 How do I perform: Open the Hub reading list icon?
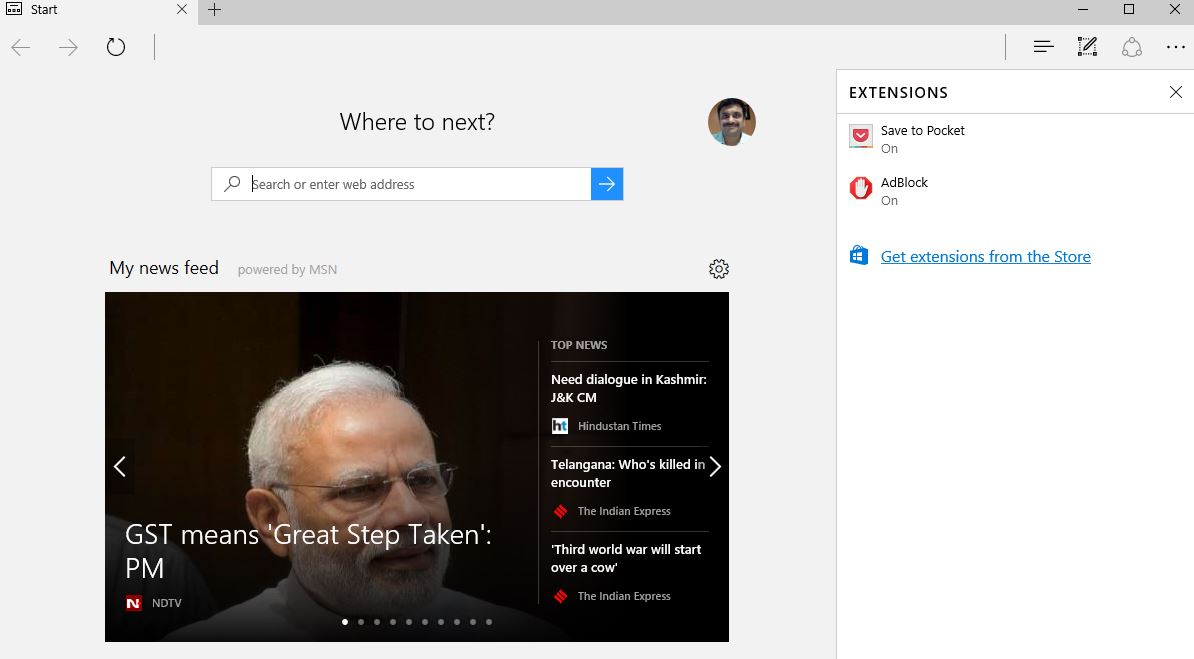(x=1043, y=47)
